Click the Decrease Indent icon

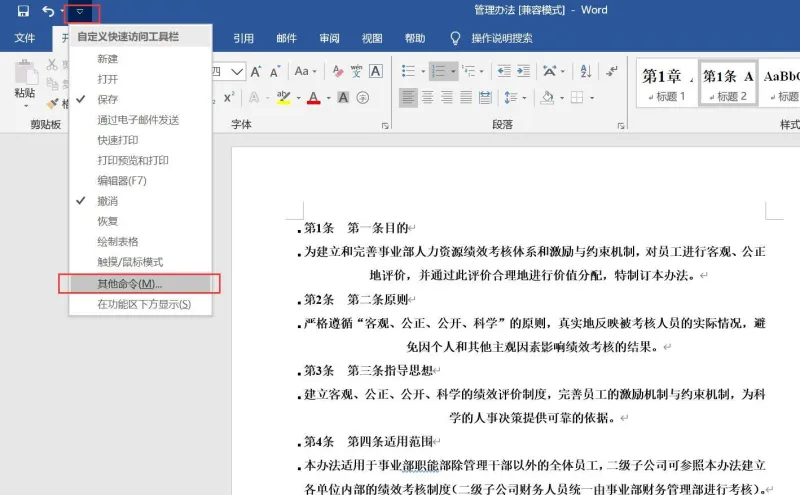point(504,71)
